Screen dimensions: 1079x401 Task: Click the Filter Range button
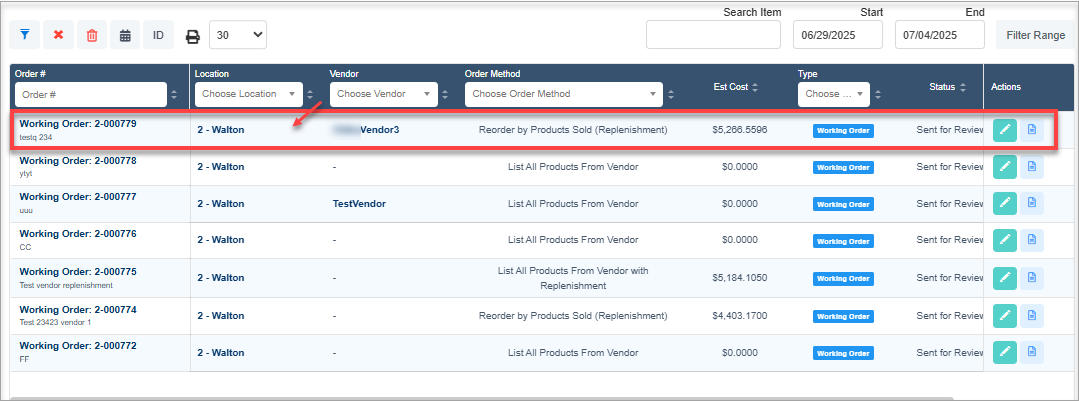point(1035,35)
